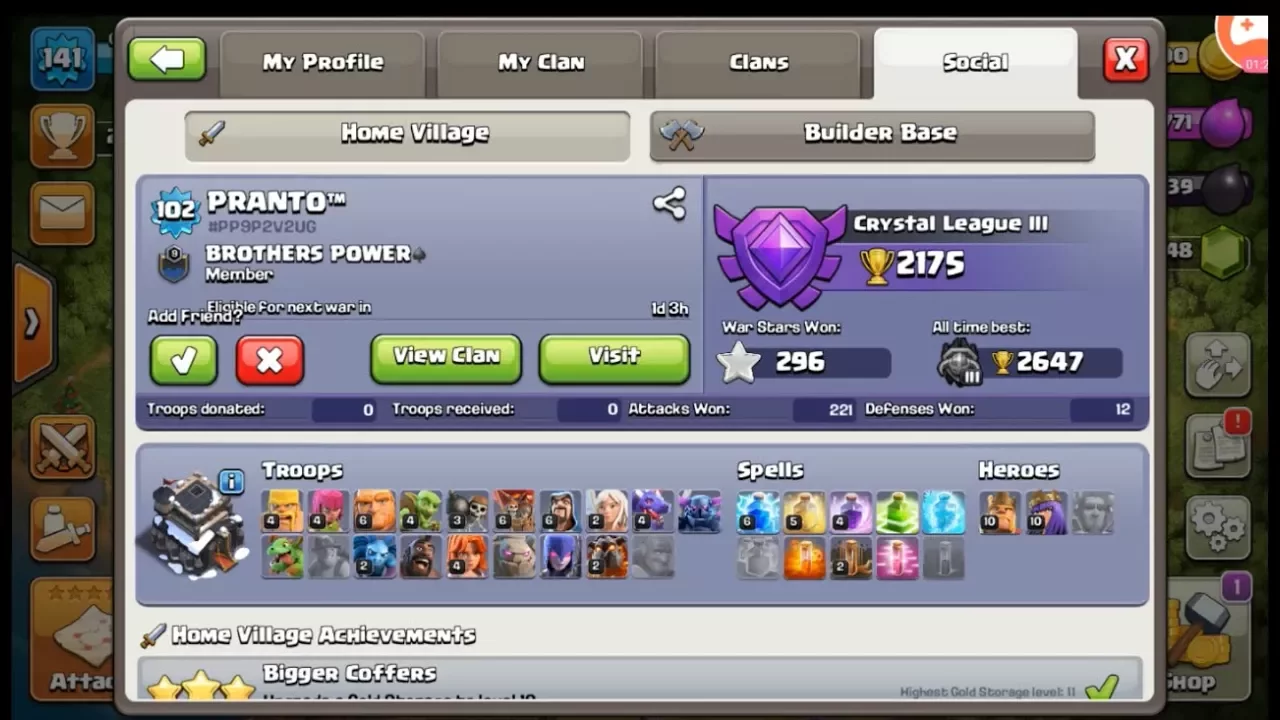Image resolution: width=1280 pixels, height=720 pixels.
Task: Tap the share icon beside PRANTO's name
Action: [x=669, y=204]
